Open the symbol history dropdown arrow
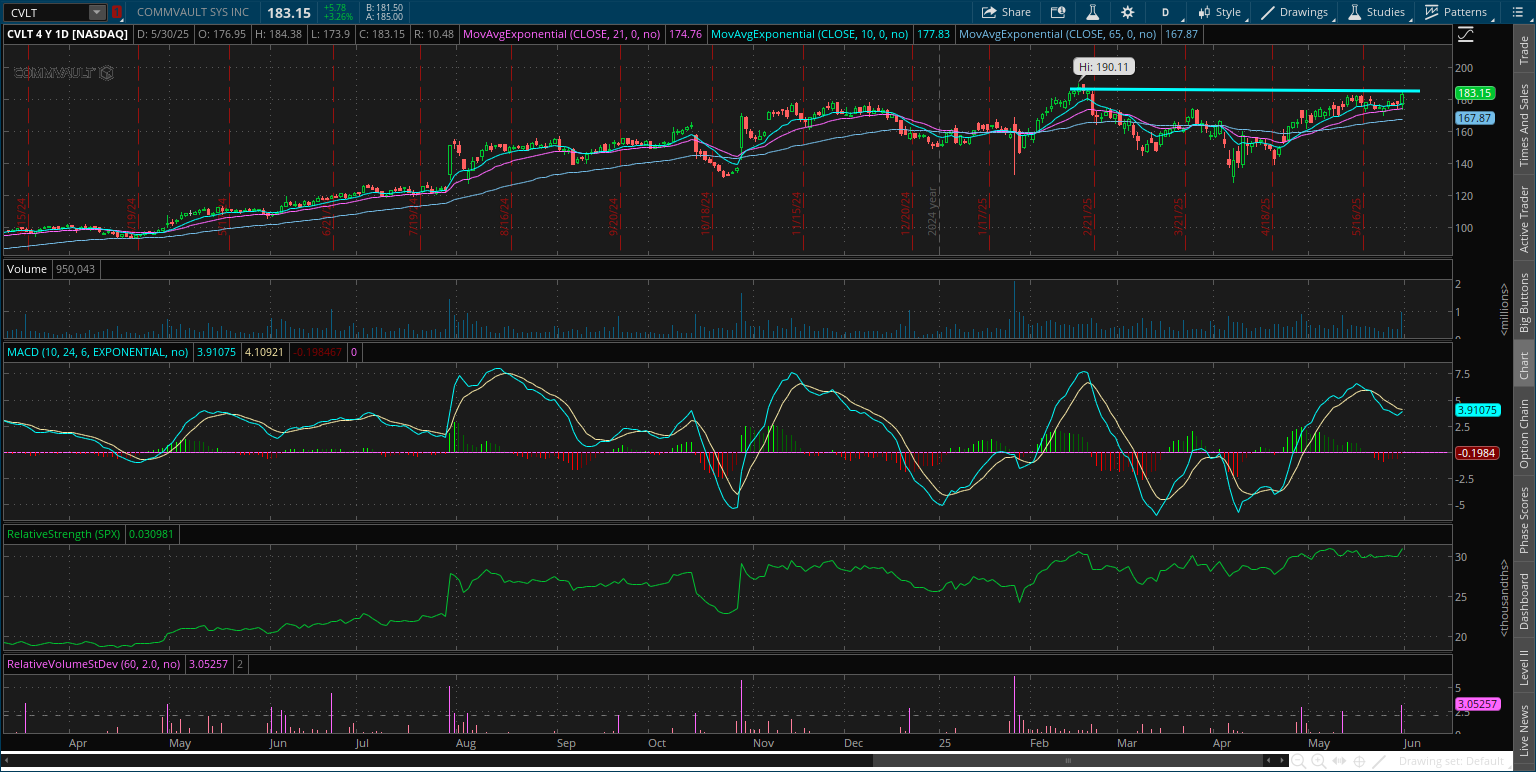 [97, 12]
